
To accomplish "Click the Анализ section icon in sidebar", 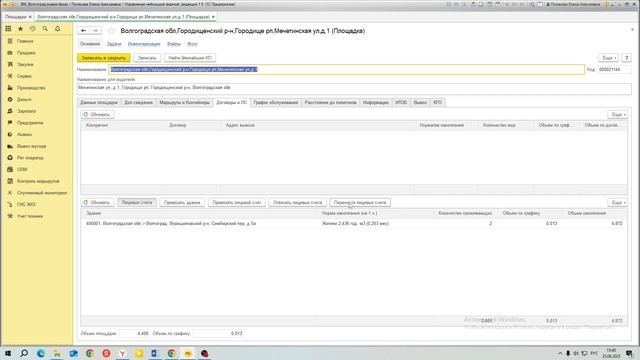I will pyautogui.click(x=10, y=134).
